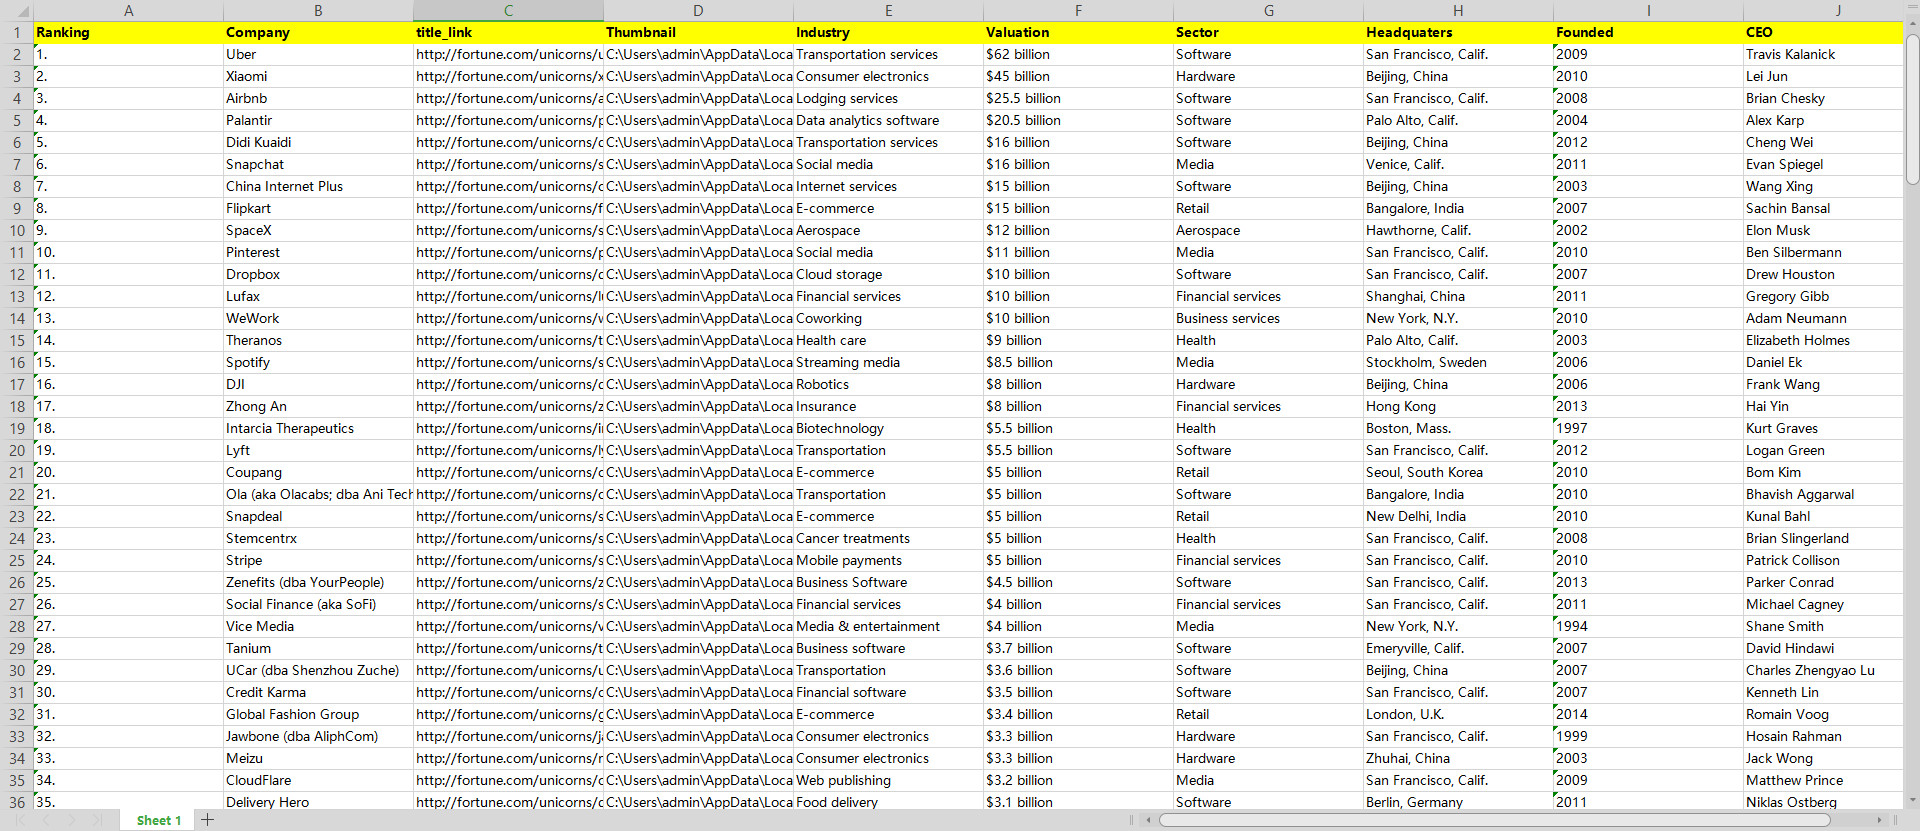
Task: Click the Aerospace sector cell
Action: click(1268, 230)
